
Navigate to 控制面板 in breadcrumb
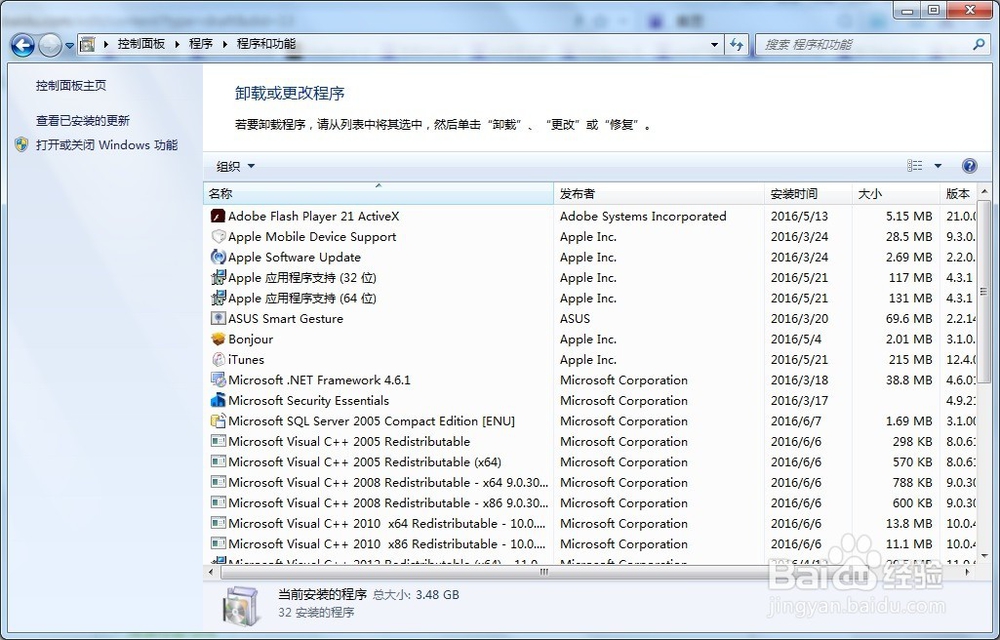(142, 44)
